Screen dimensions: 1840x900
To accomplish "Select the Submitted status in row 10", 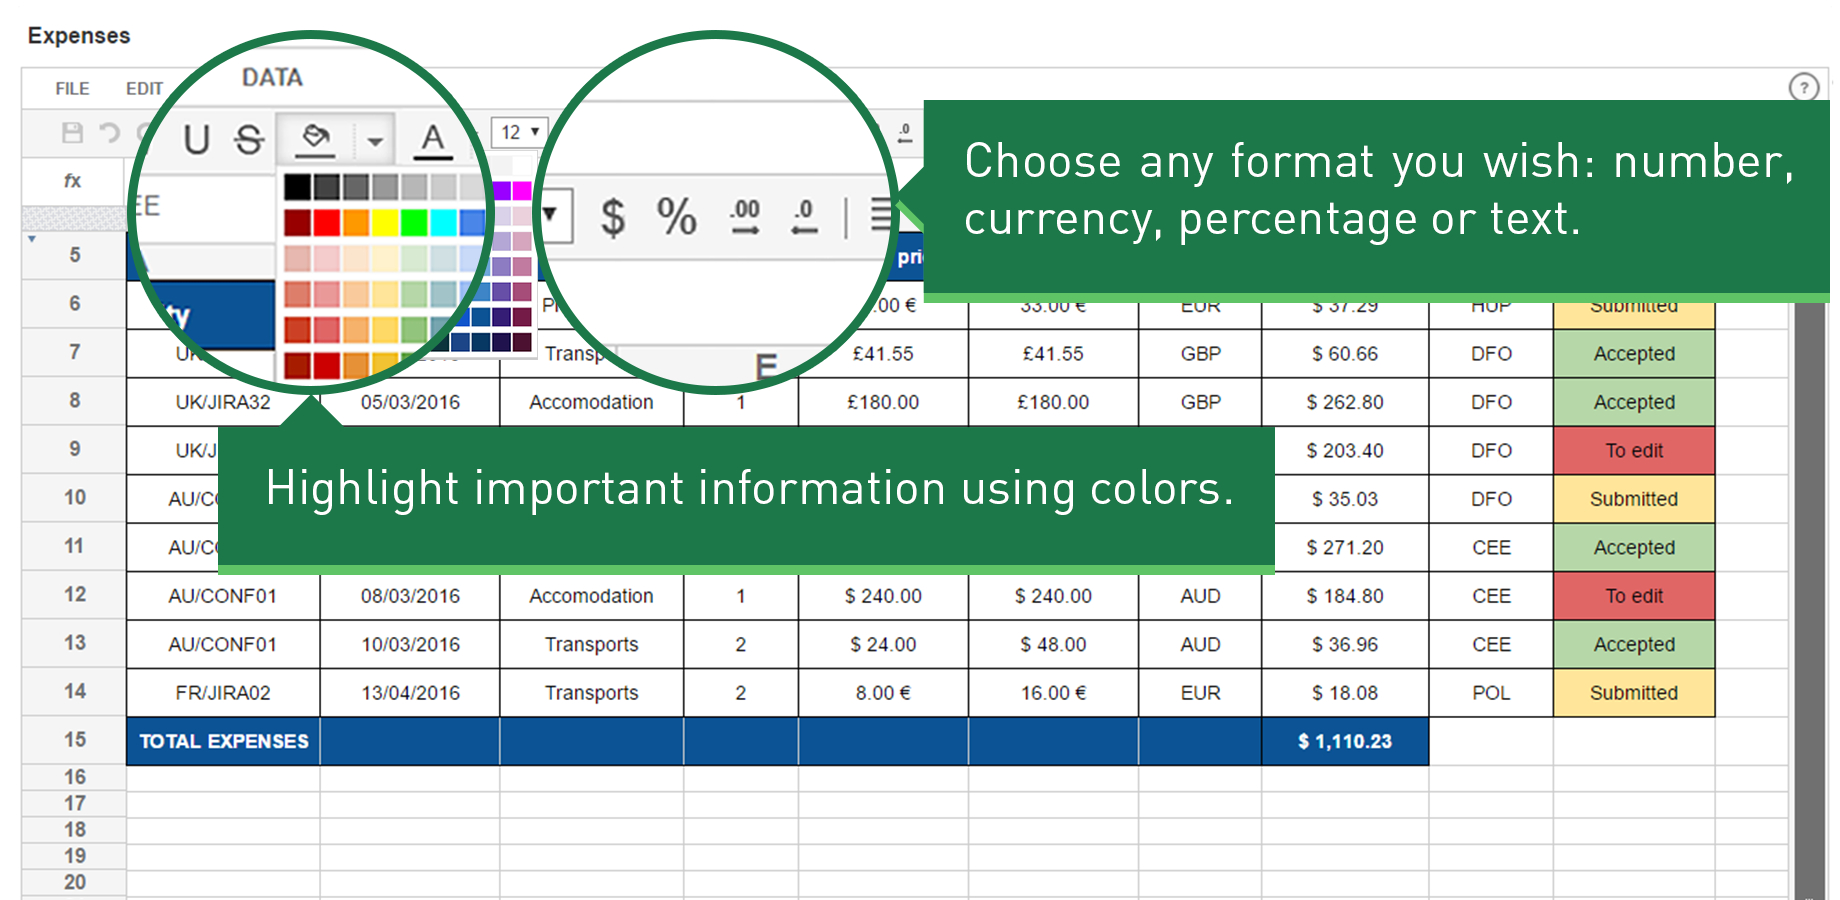I will point(1634,499).
